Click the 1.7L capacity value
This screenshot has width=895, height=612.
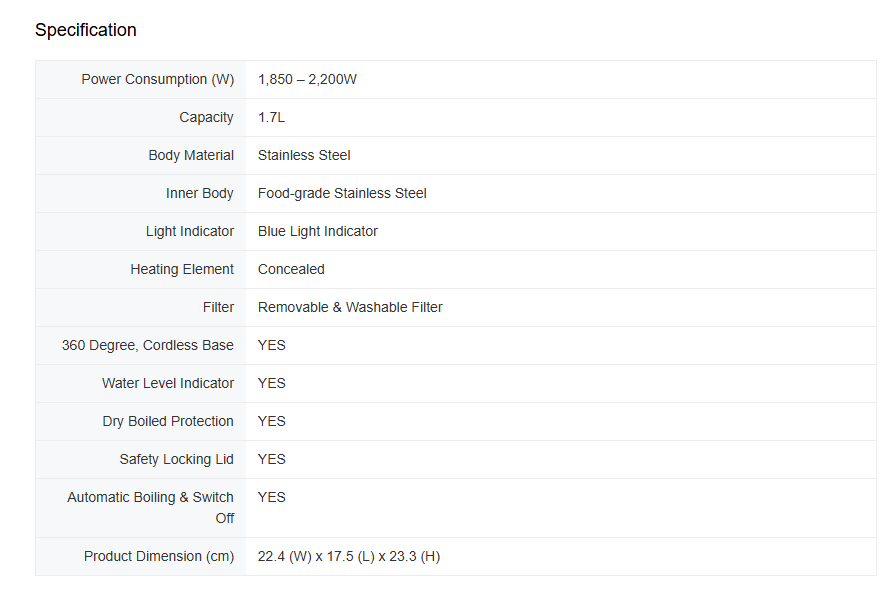[x=271, y=118]
